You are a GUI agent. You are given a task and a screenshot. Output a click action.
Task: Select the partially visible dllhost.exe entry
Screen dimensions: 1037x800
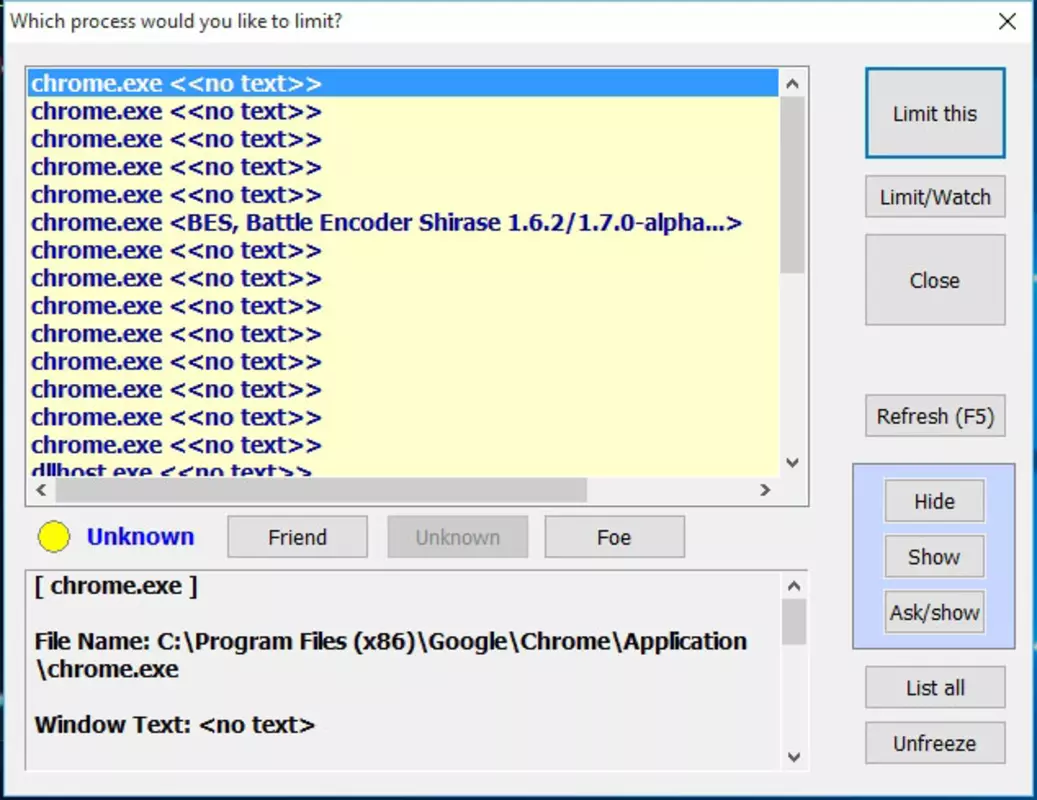tap(403, 469)
